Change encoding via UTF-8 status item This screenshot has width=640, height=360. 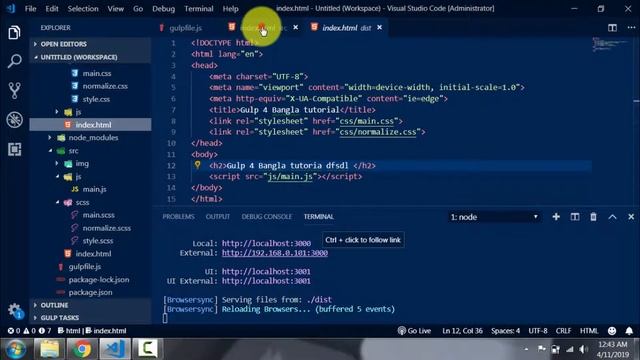click(538, 331)
